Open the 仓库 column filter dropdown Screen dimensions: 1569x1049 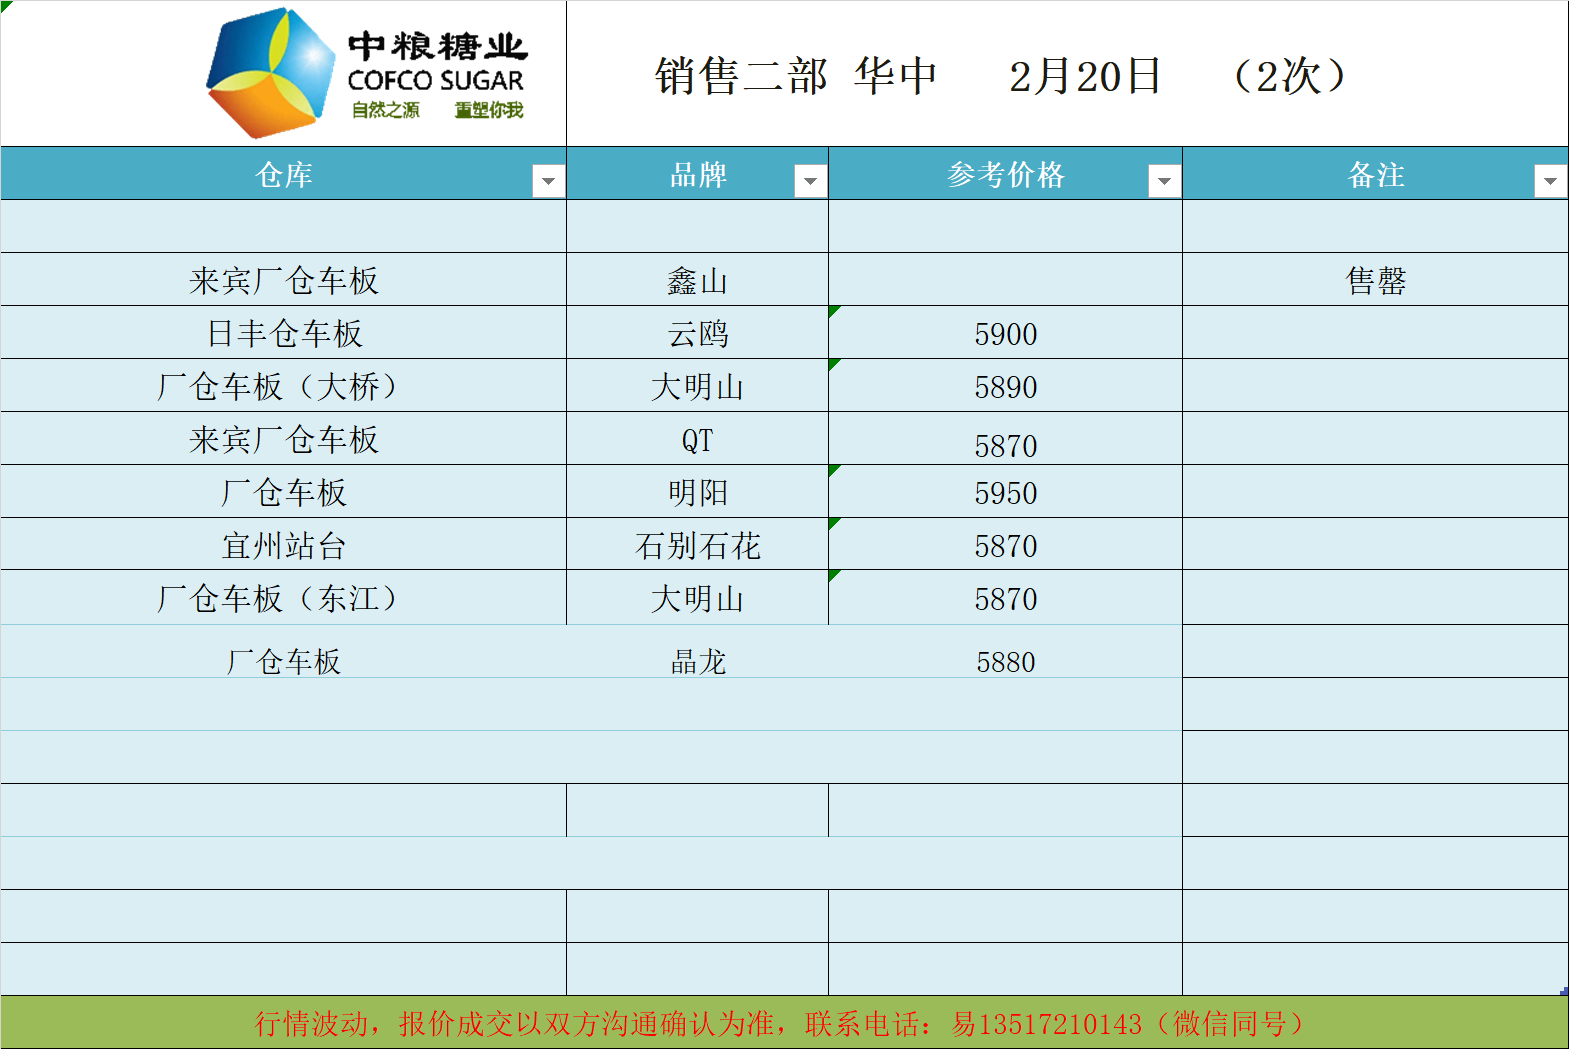point(548,181)
